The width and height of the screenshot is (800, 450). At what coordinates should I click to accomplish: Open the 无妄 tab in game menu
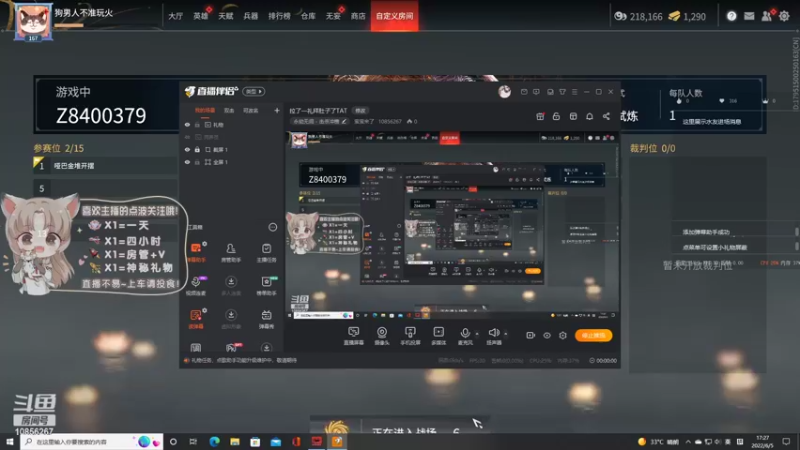333,16
